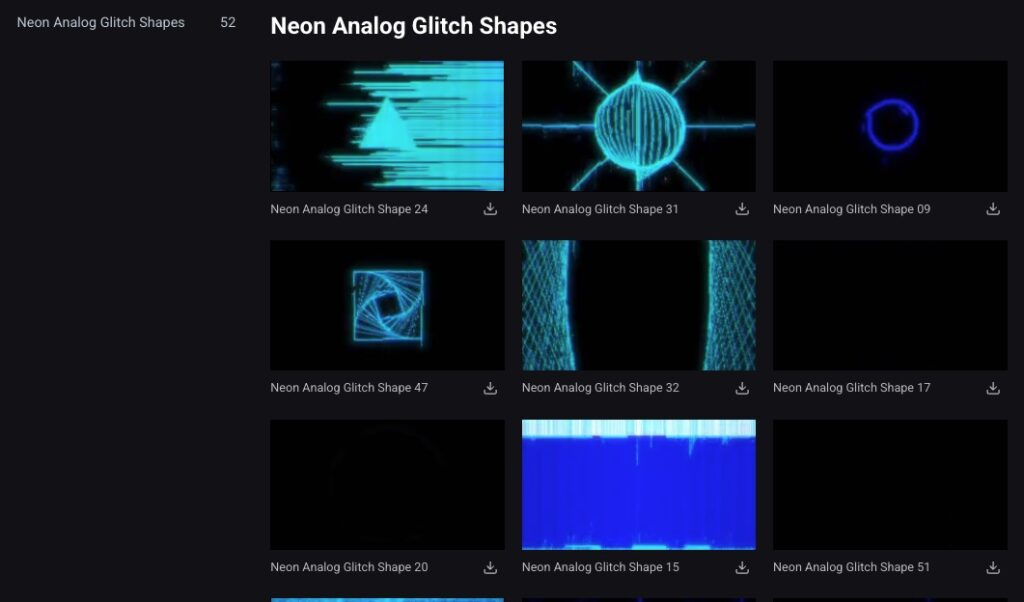Screen dimensions: 1024x602
Task: Download Neon Analog Glitch Shape 32
Action: point(742,388)
